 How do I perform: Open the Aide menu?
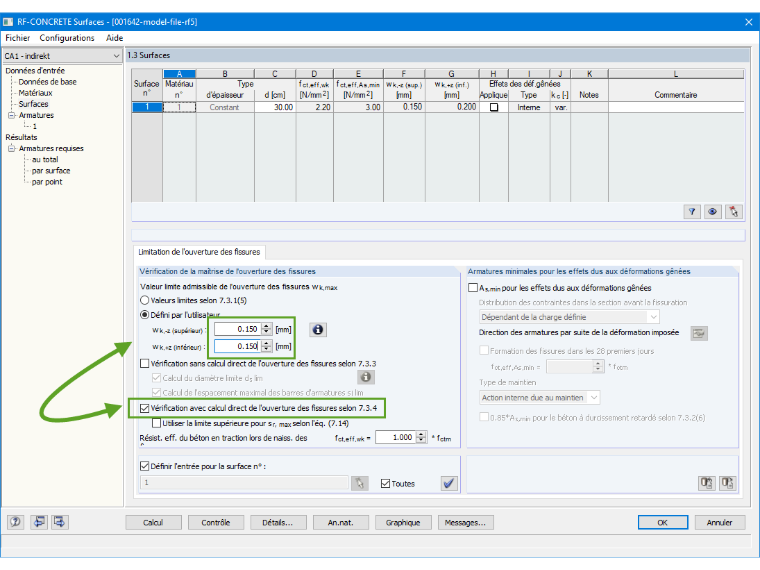[114, 38]
